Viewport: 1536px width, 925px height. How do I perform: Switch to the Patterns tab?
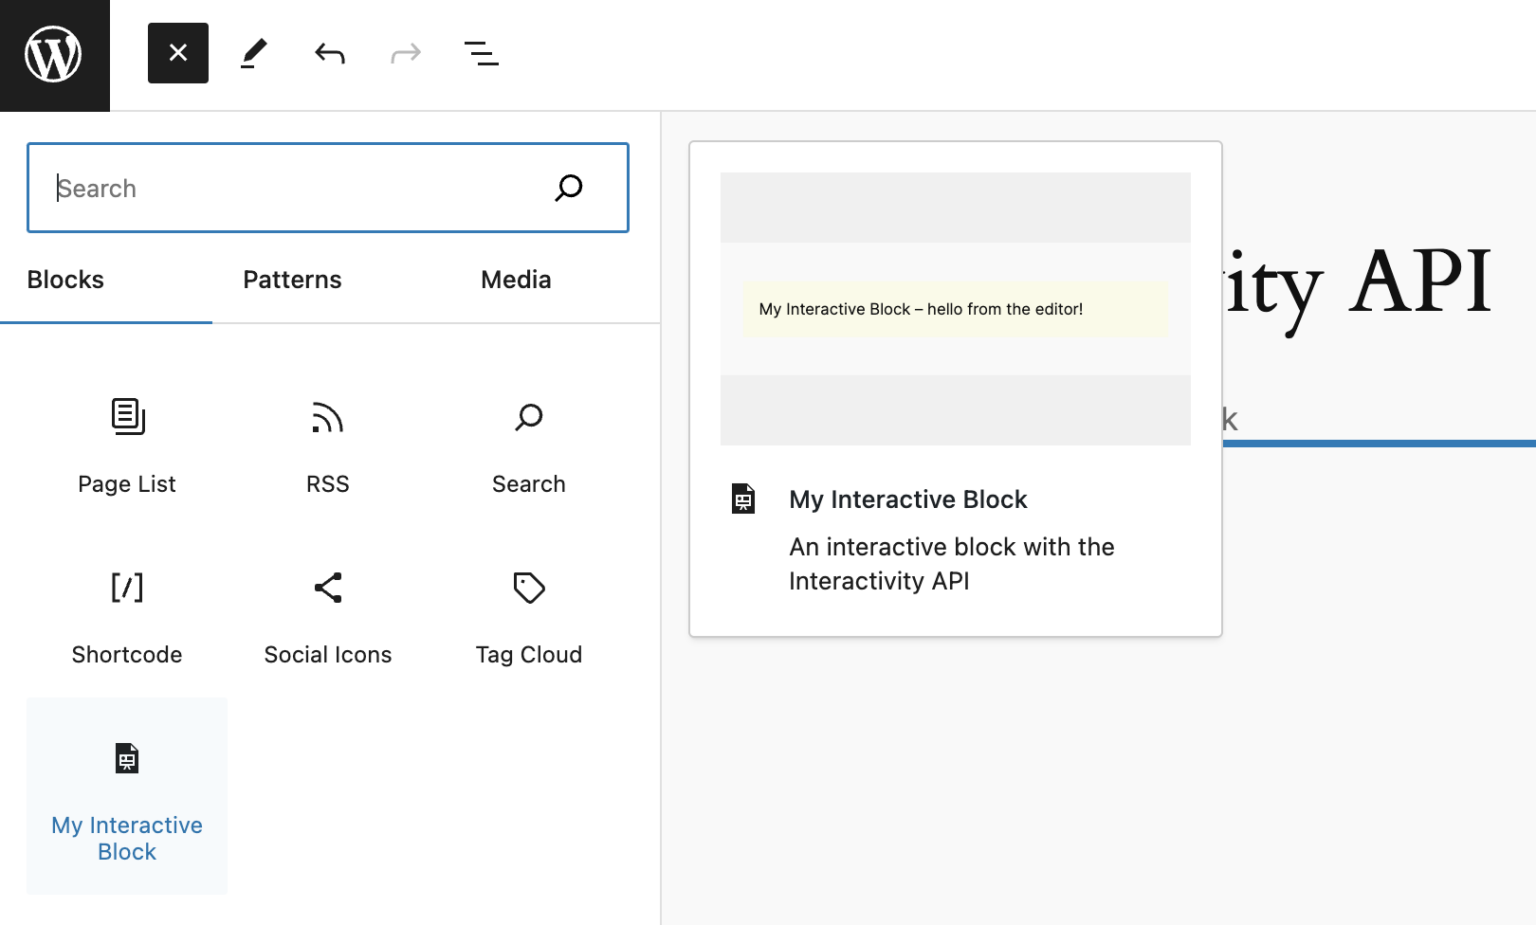point(292,280)
